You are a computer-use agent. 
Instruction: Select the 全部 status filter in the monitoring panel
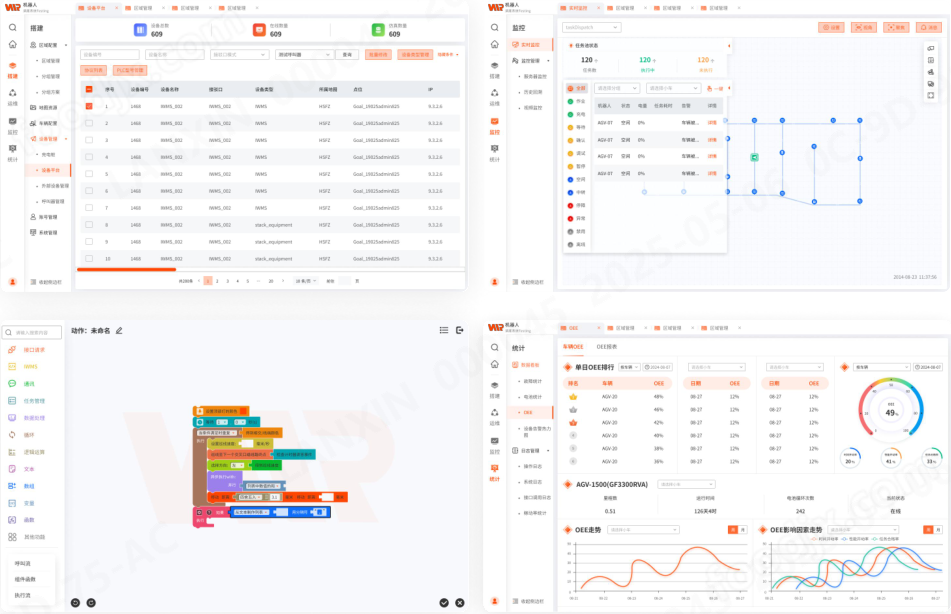tap(577, 88)
